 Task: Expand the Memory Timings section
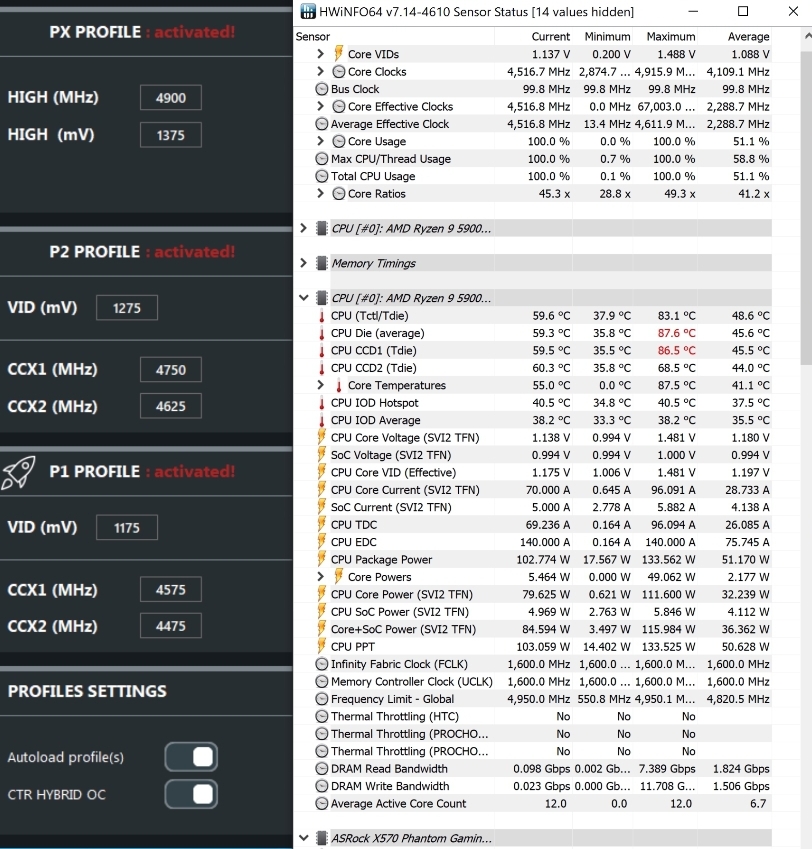click(x=304, y=264)
